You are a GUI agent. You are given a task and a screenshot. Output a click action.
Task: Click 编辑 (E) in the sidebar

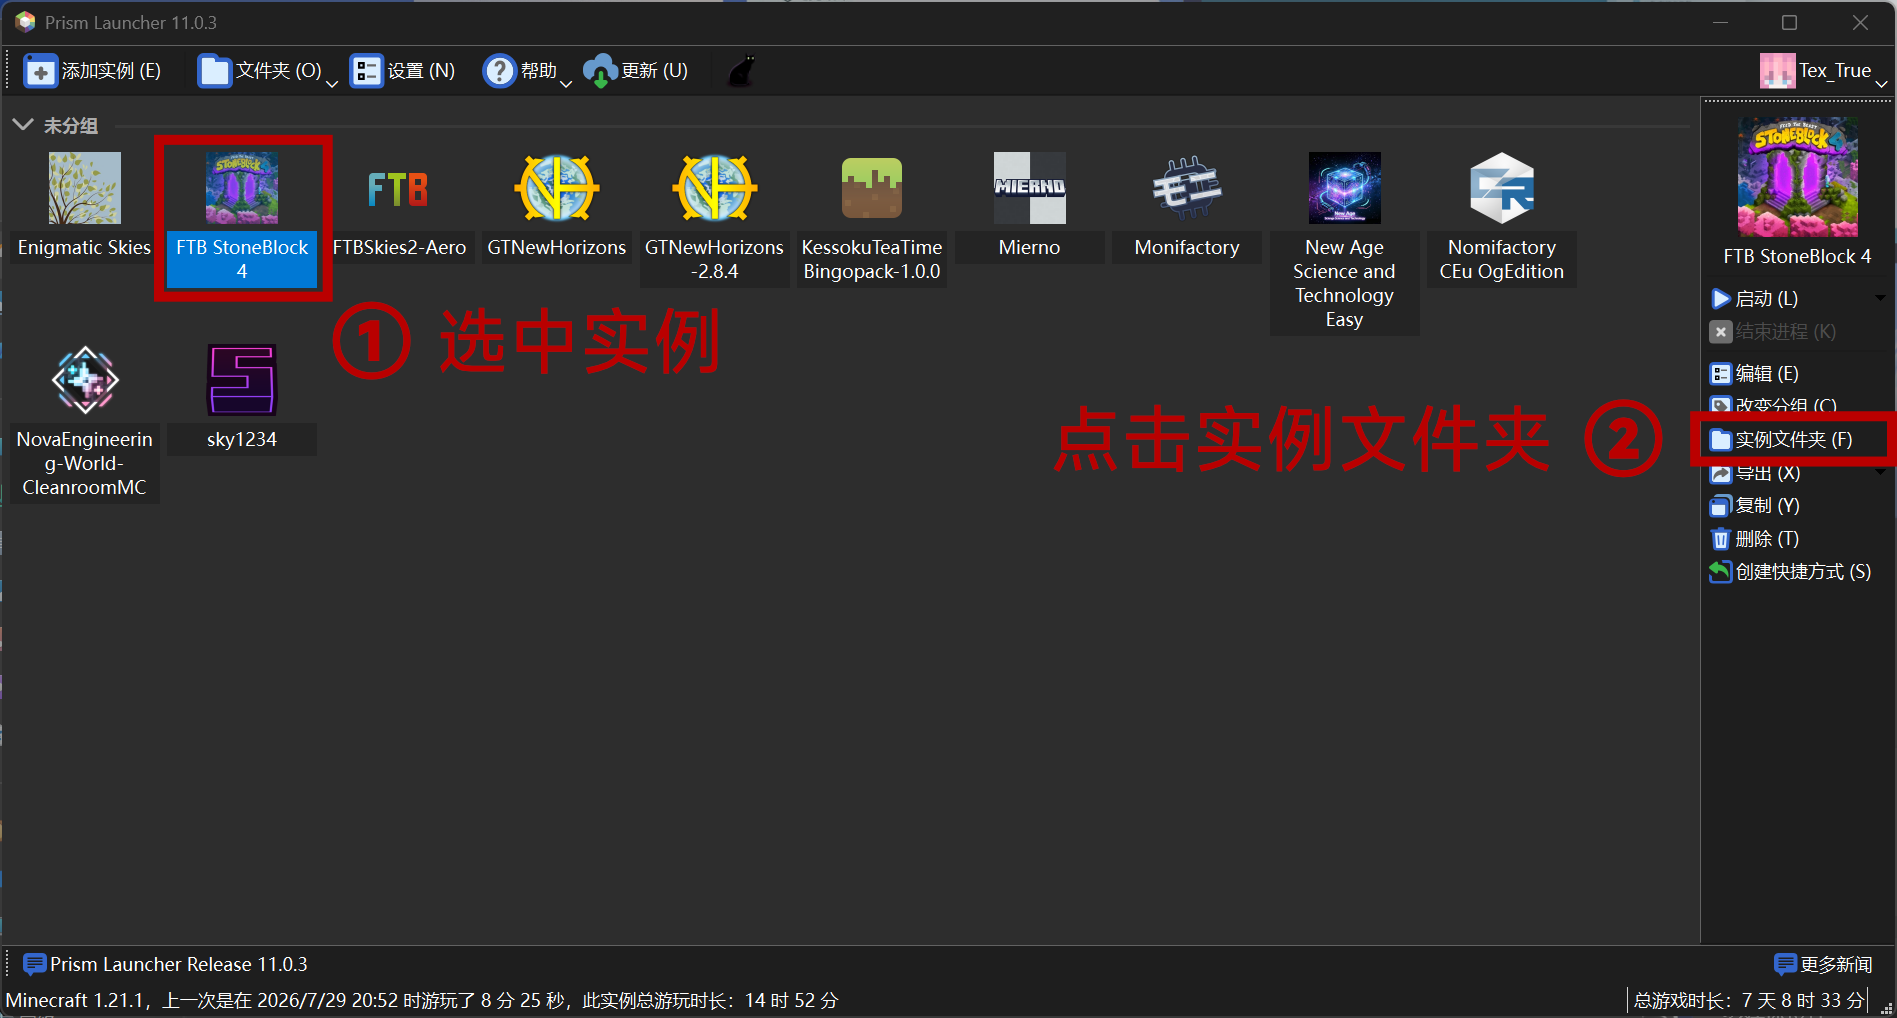[1755, 374]
